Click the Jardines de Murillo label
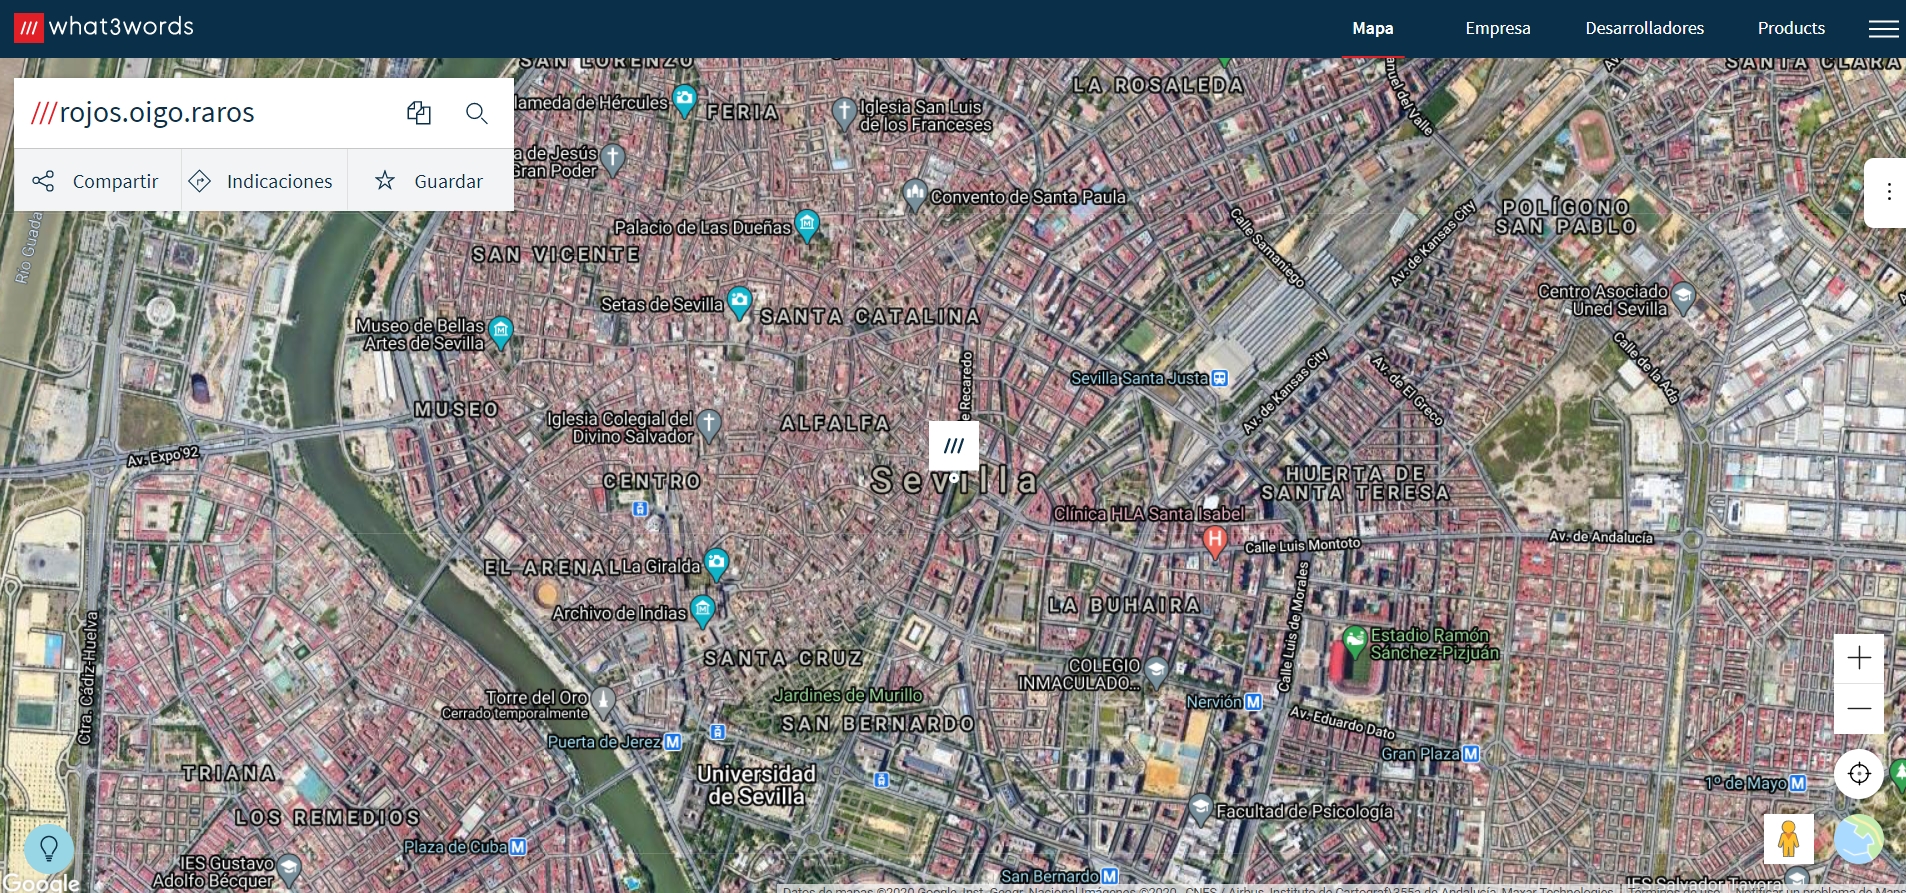Image resolution: width=1906 pixels, height=893 pixels. click(848, 695)
